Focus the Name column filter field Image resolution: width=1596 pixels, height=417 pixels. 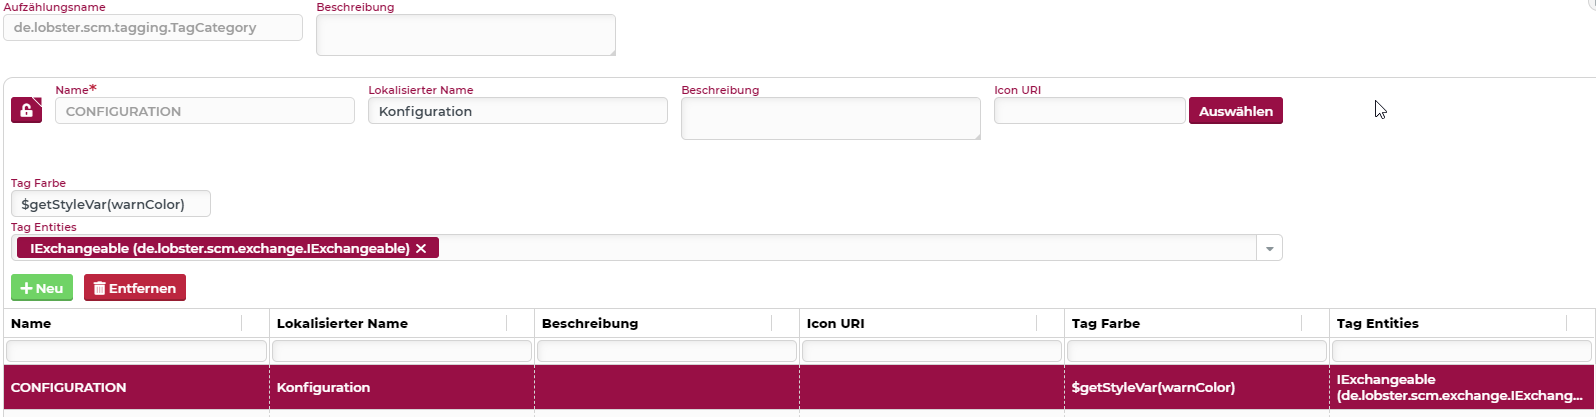(x=137, y=351)
